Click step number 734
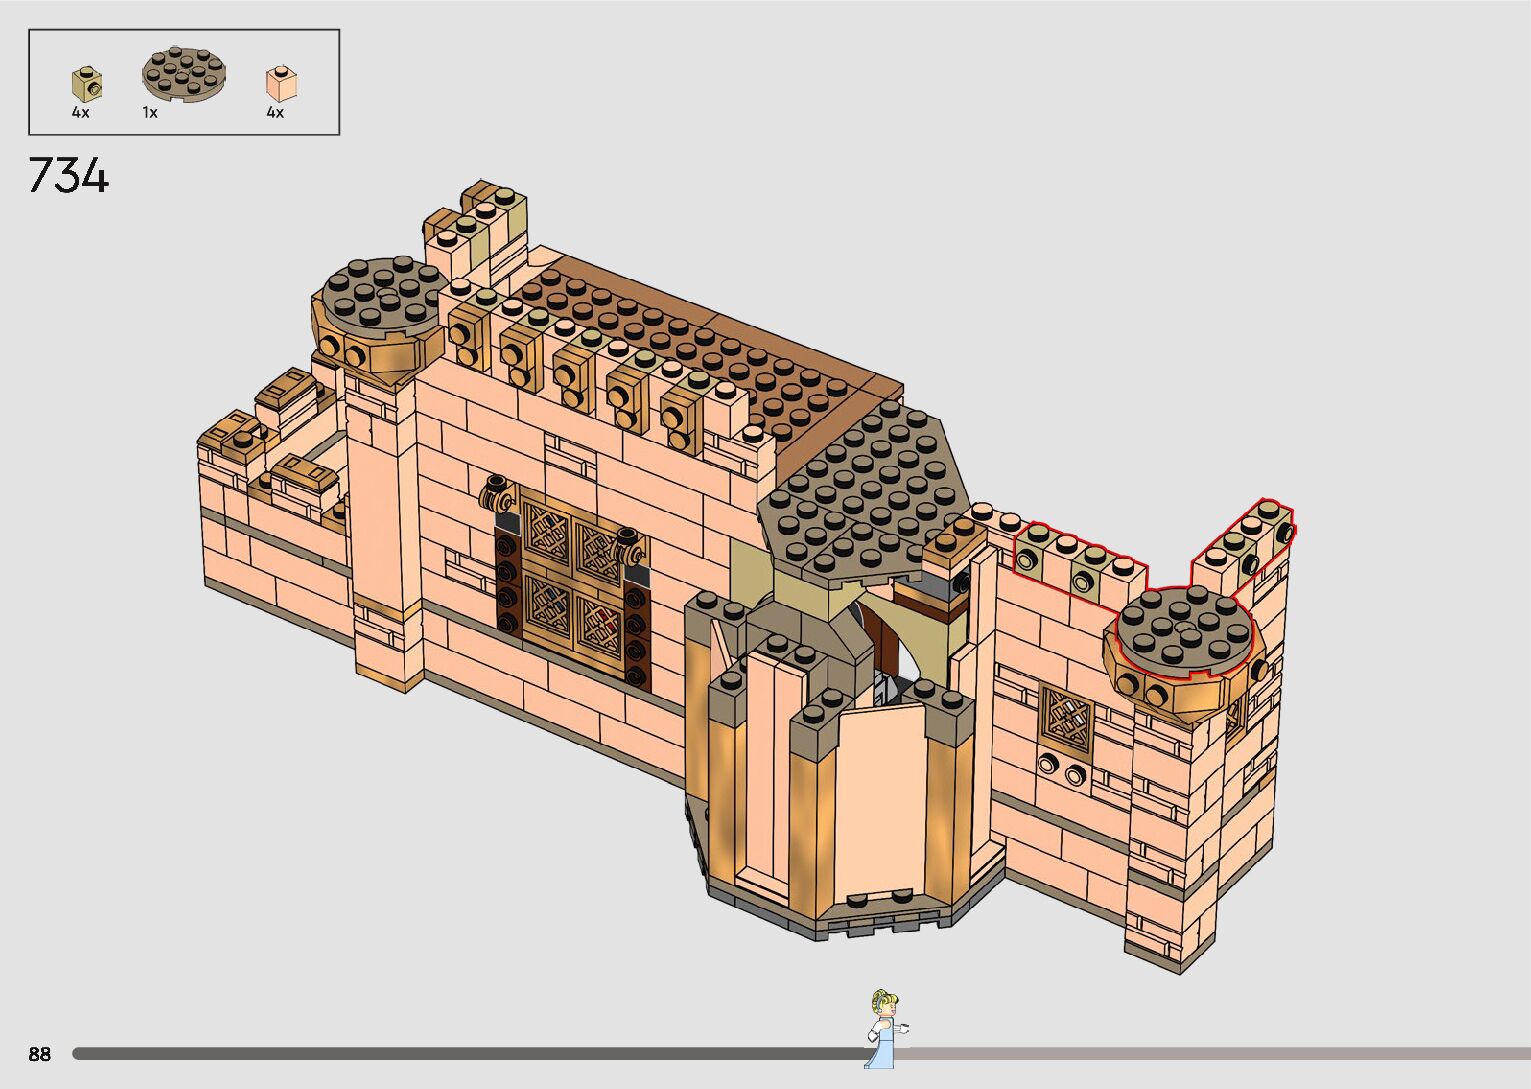Viewport: 1531px width, 1089px height. click(x=68, y=176)
